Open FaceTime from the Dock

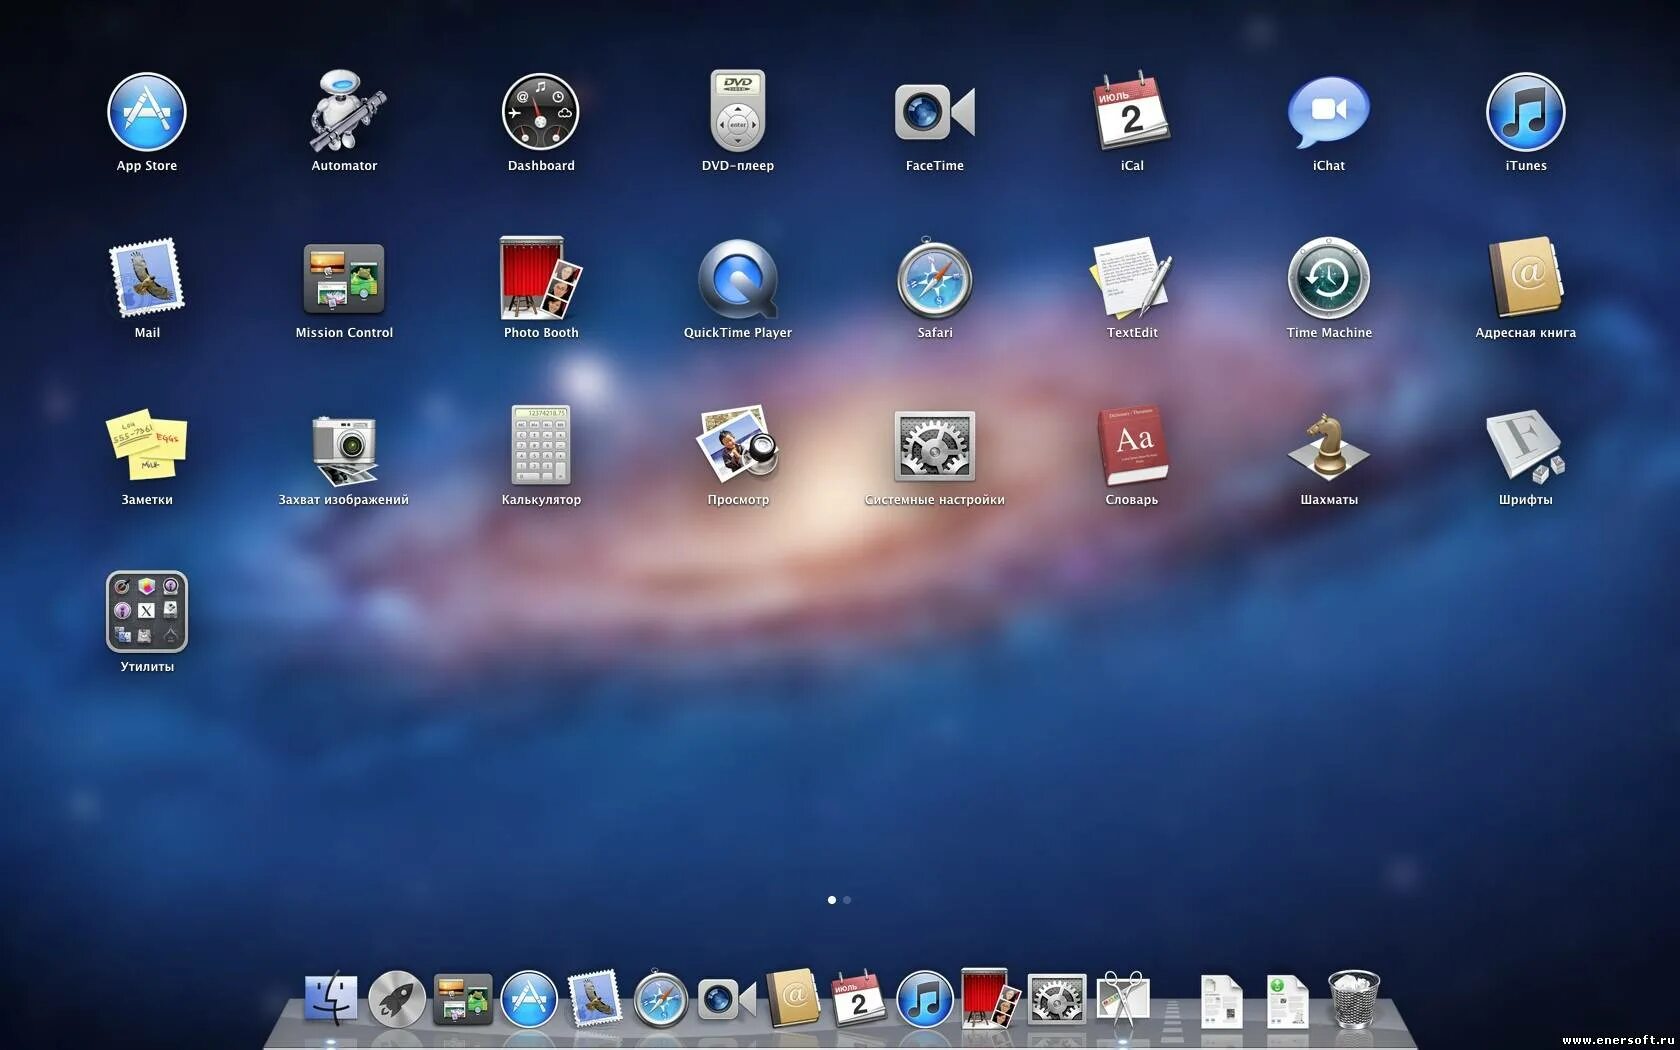point(727,998)
